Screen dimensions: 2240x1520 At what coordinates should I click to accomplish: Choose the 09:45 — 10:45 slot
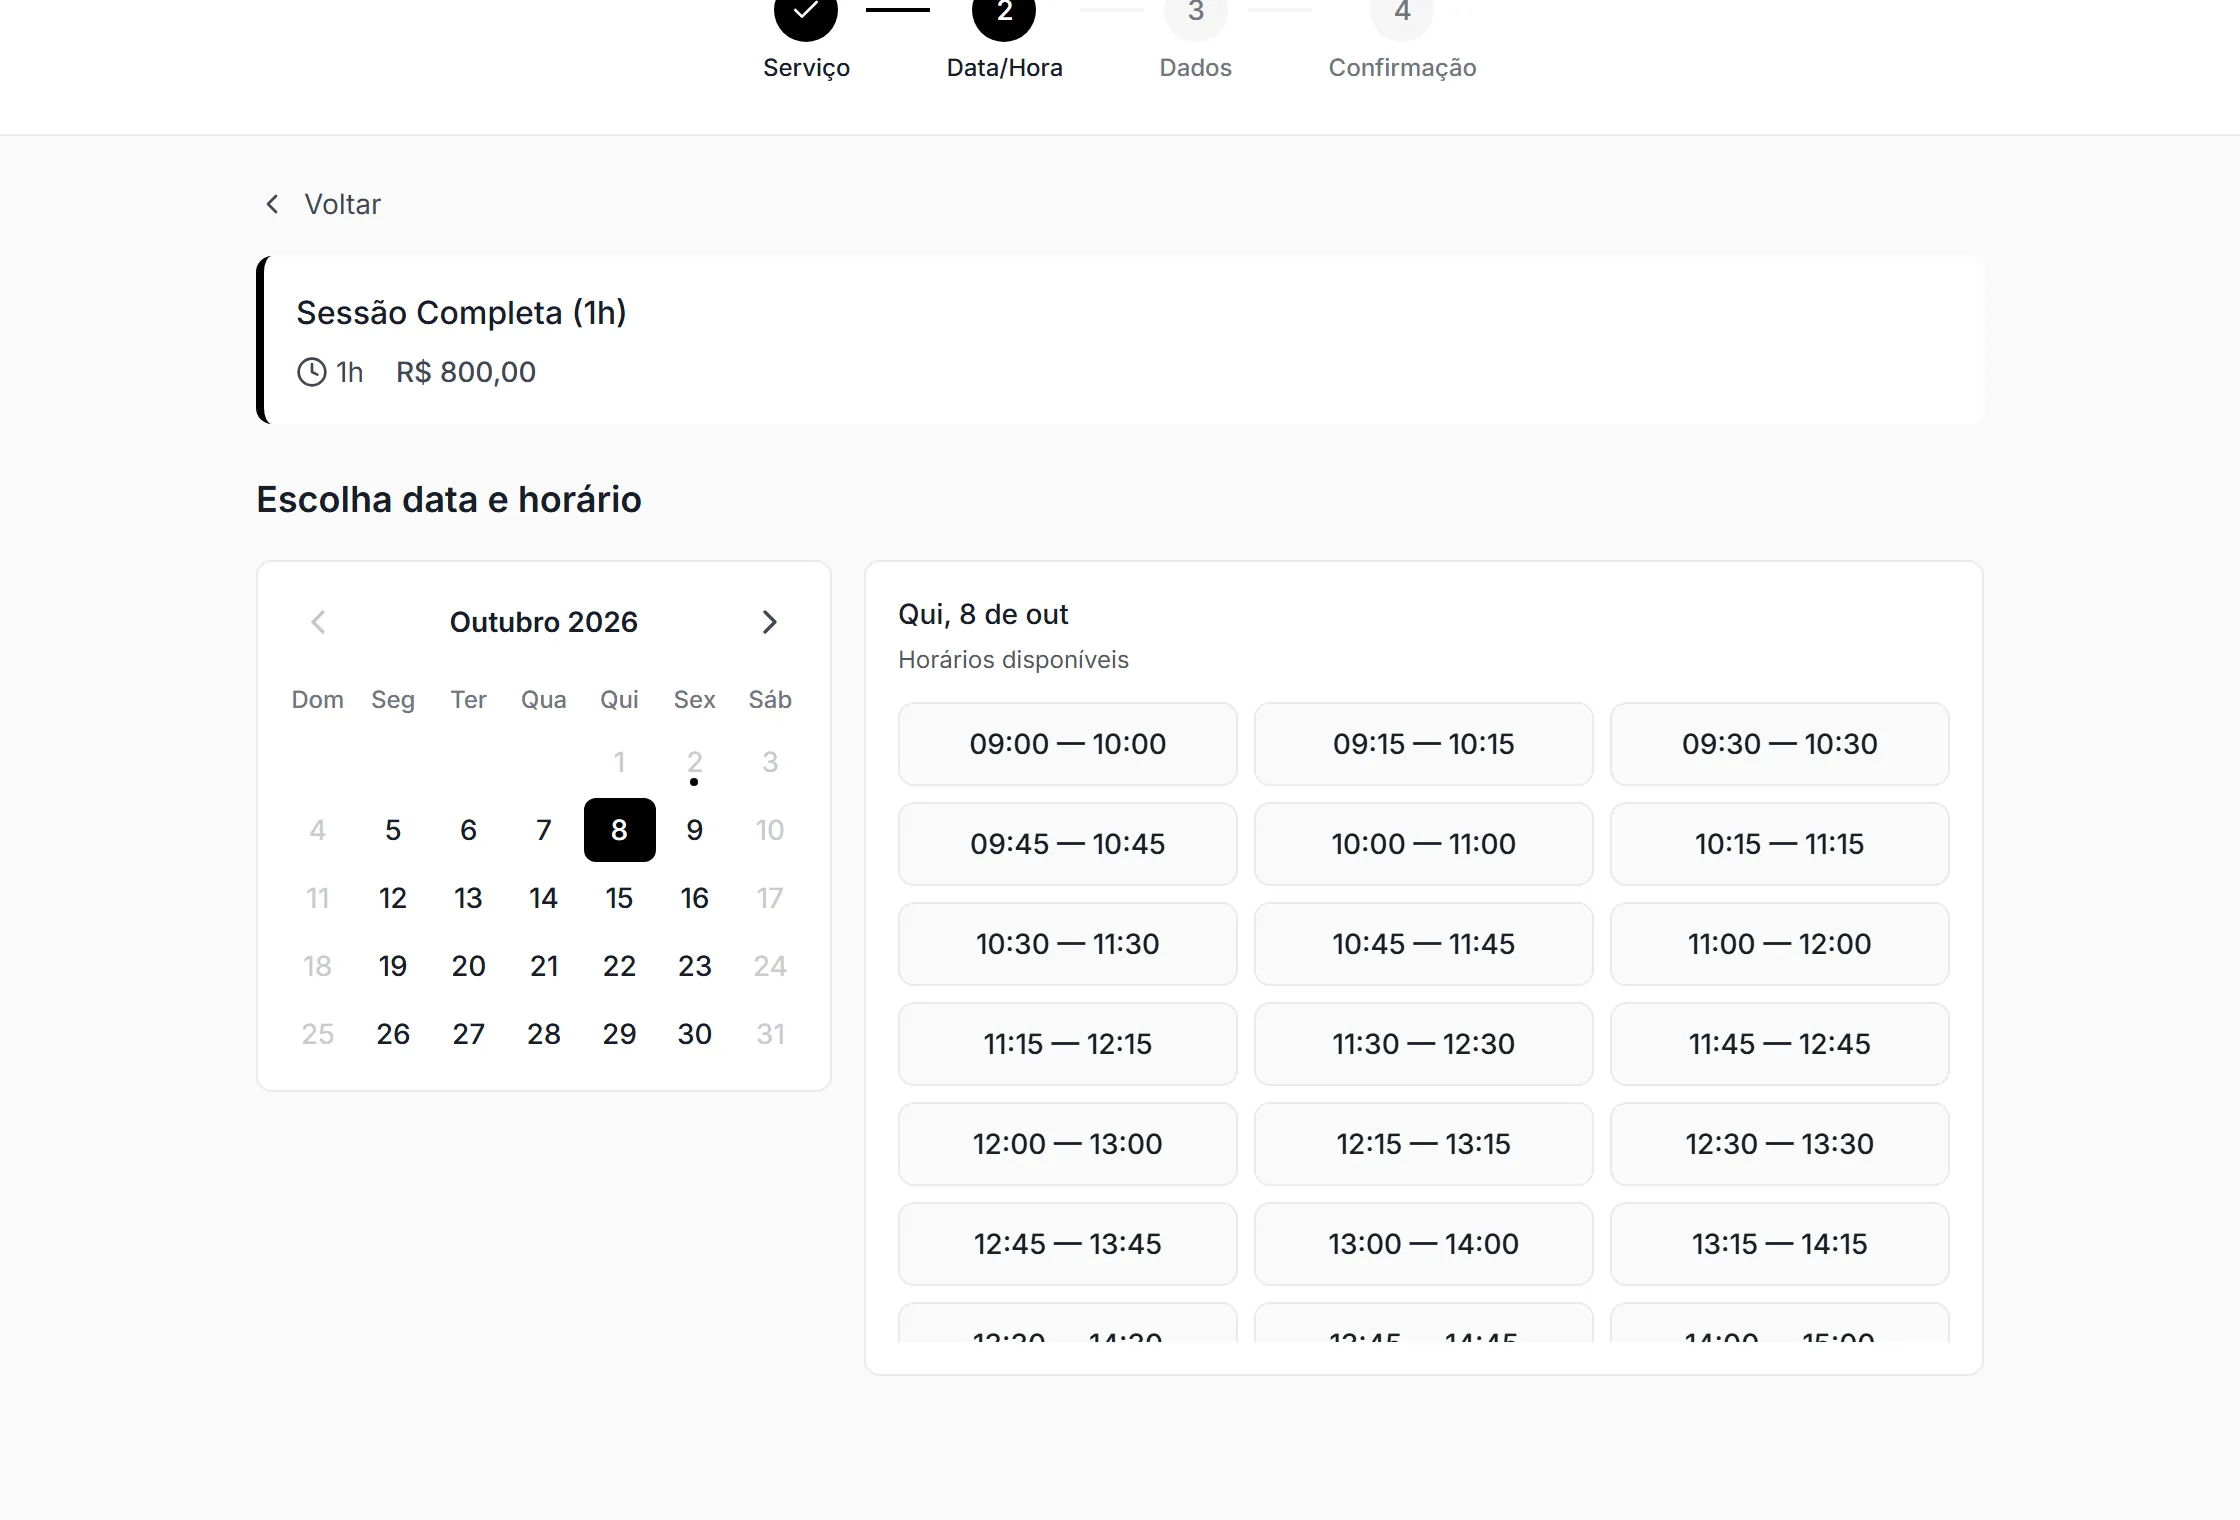pos(1068,844)
